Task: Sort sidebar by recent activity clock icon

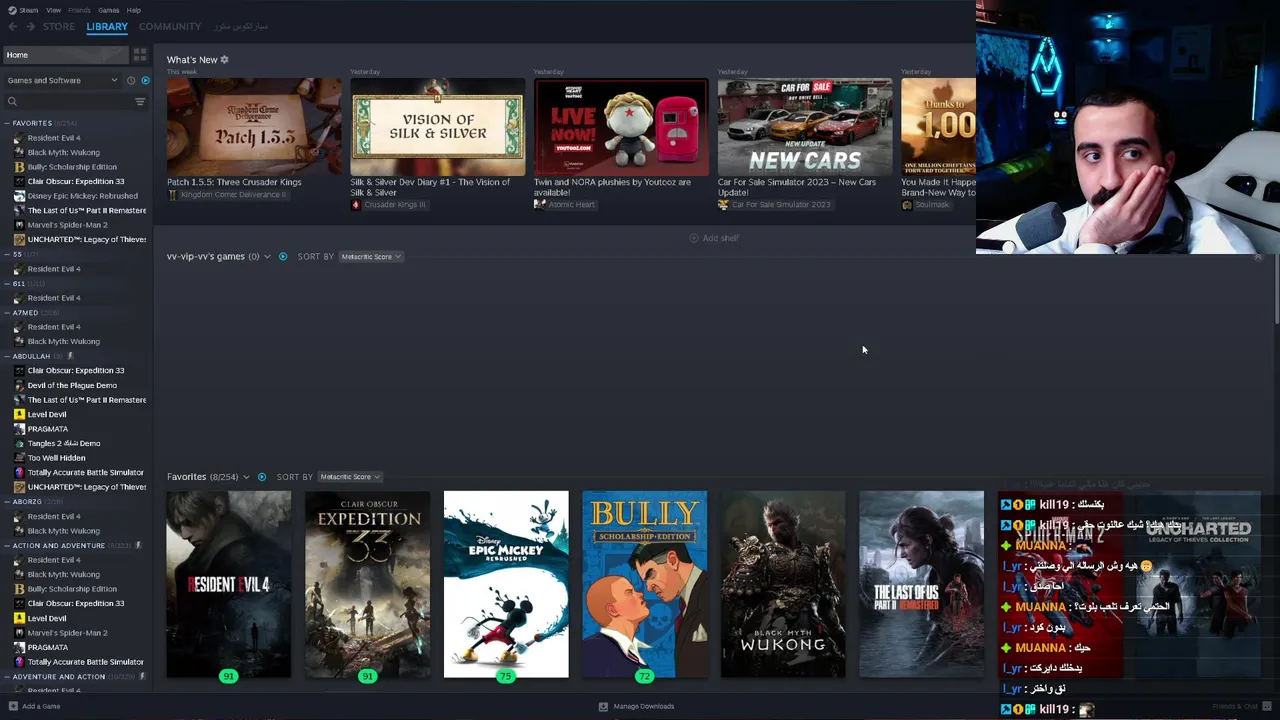Action: [130, 80]
